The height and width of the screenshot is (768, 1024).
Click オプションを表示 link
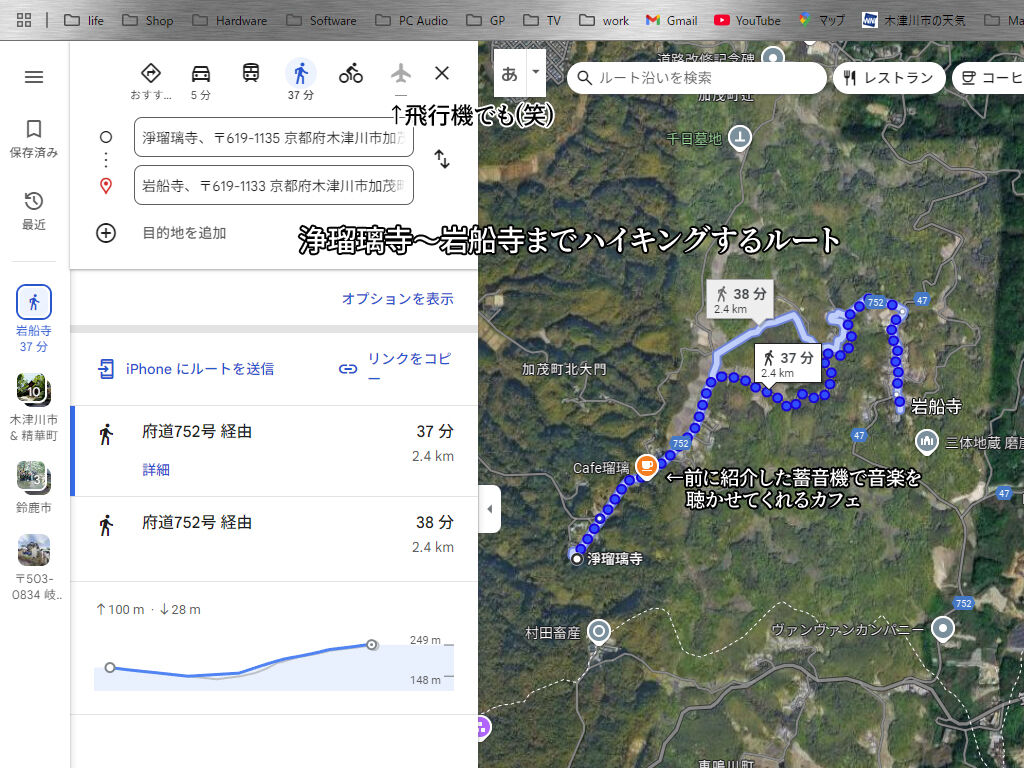(x=397, y=299)
